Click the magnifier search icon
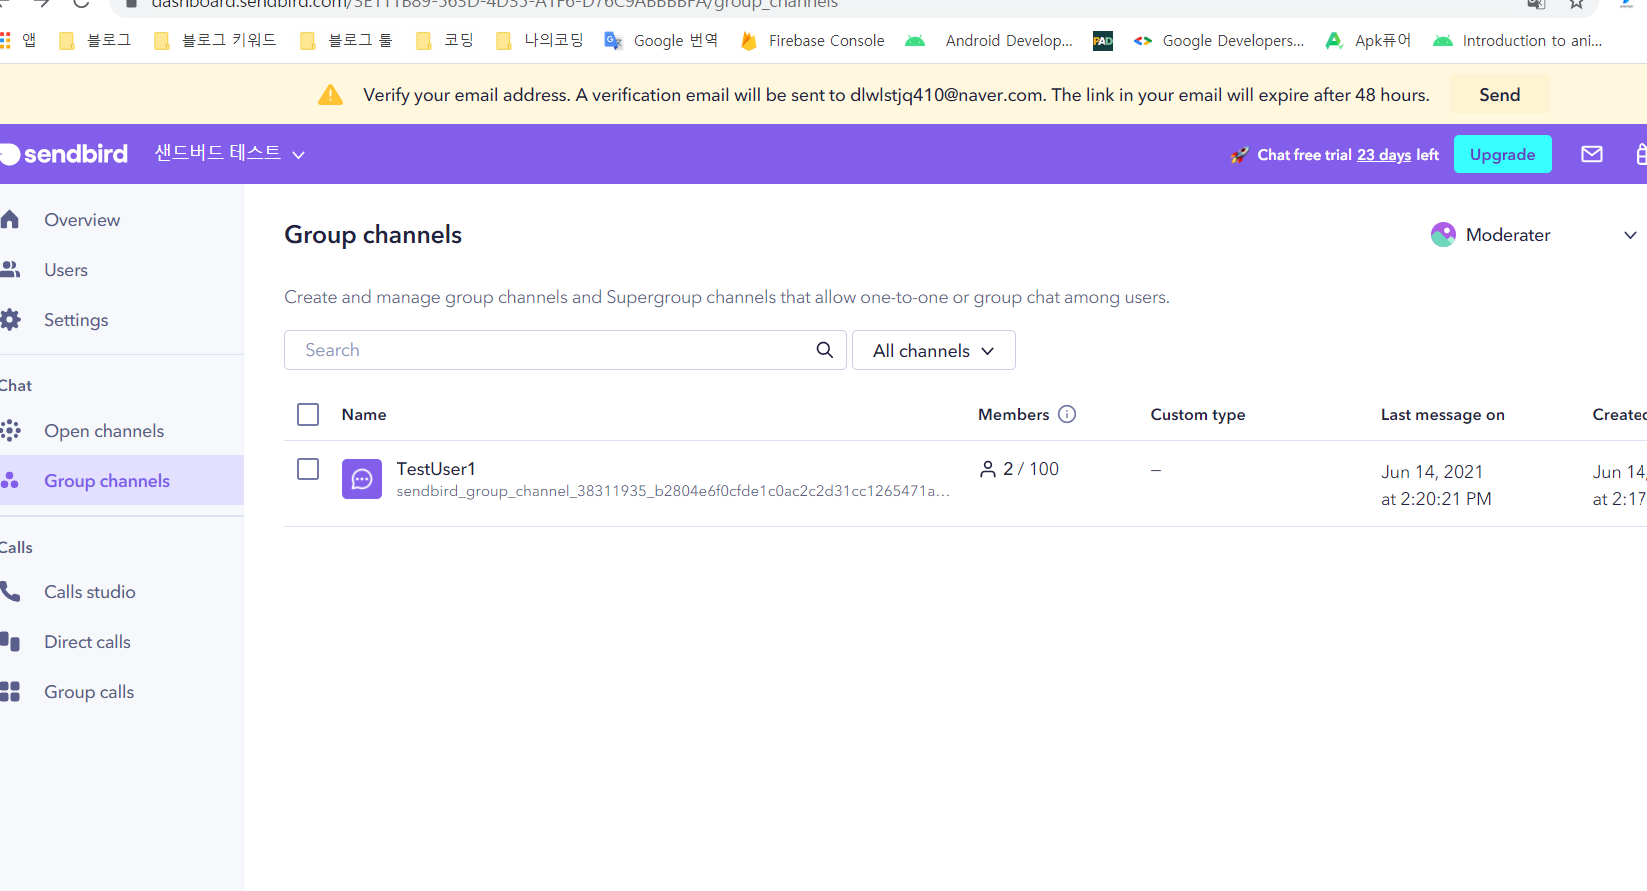The image size is (1647, 891). coord(824,350)
